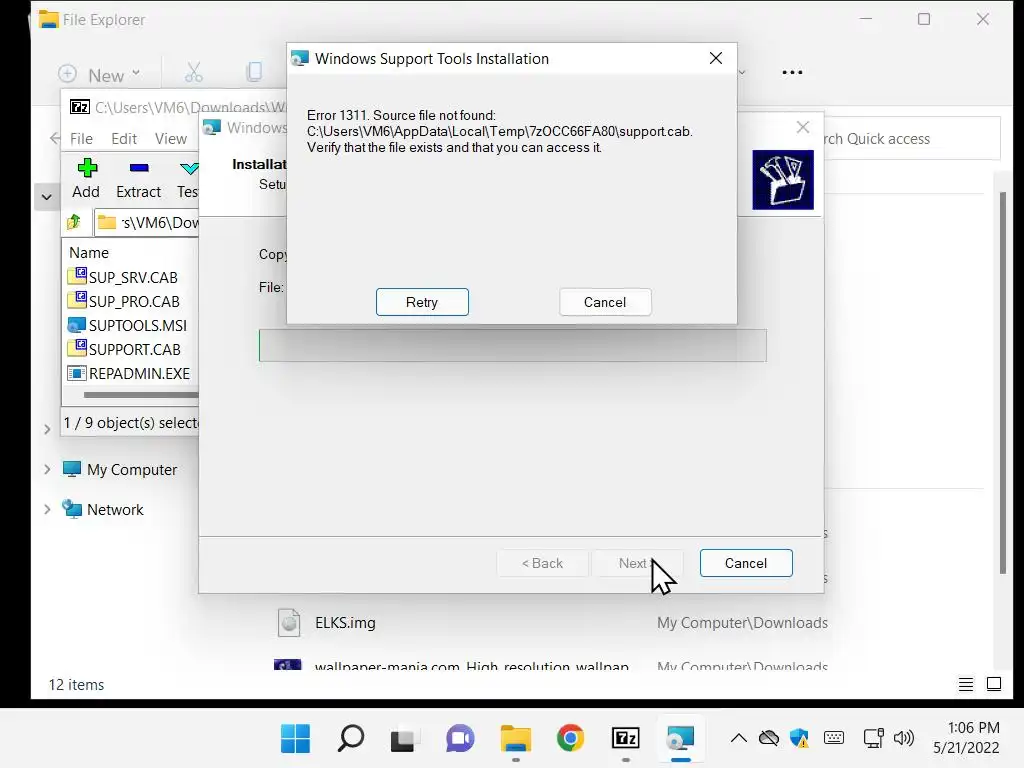The image size is (1024, 768).
Task: Select the ELKS.img file
Action: point(552,622)
